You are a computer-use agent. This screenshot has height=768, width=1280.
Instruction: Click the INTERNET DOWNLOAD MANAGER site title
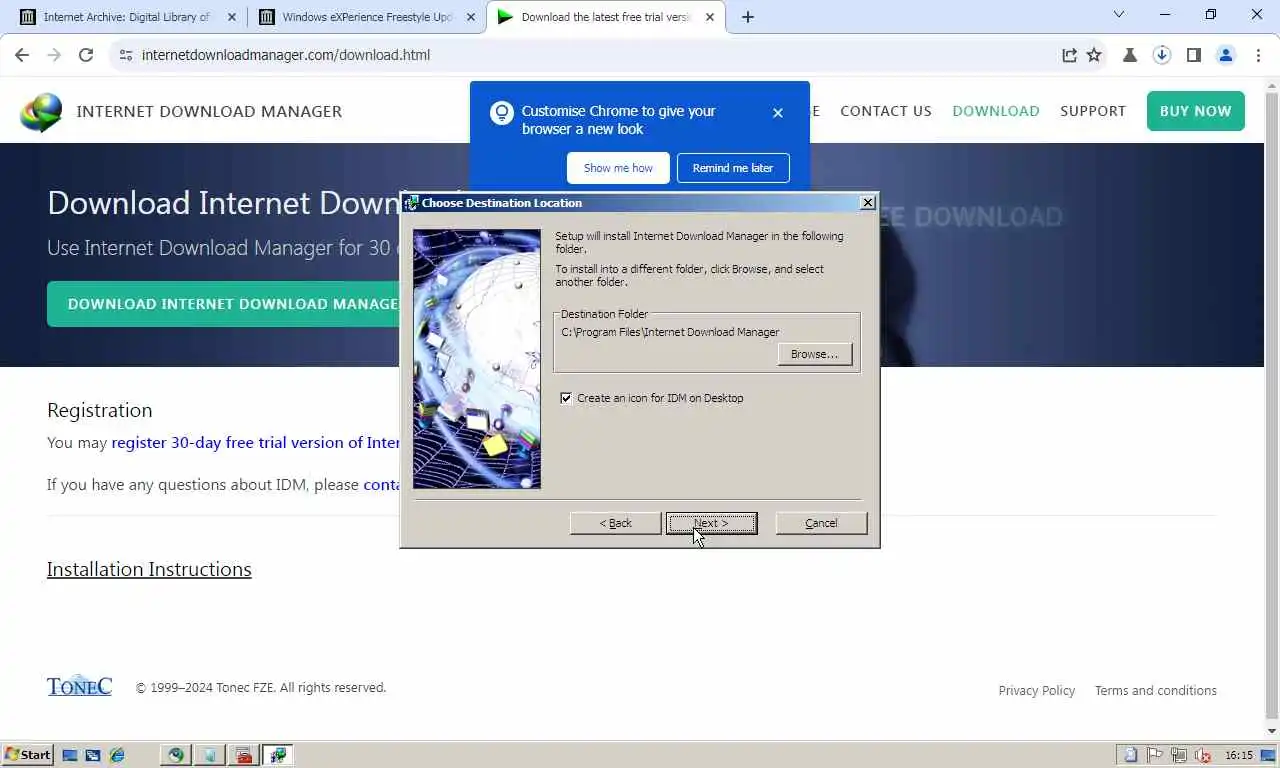209,111
